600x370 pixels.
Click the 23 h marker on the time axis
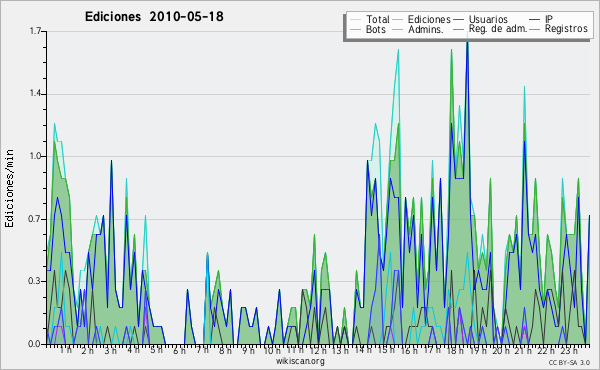[569, 350]
